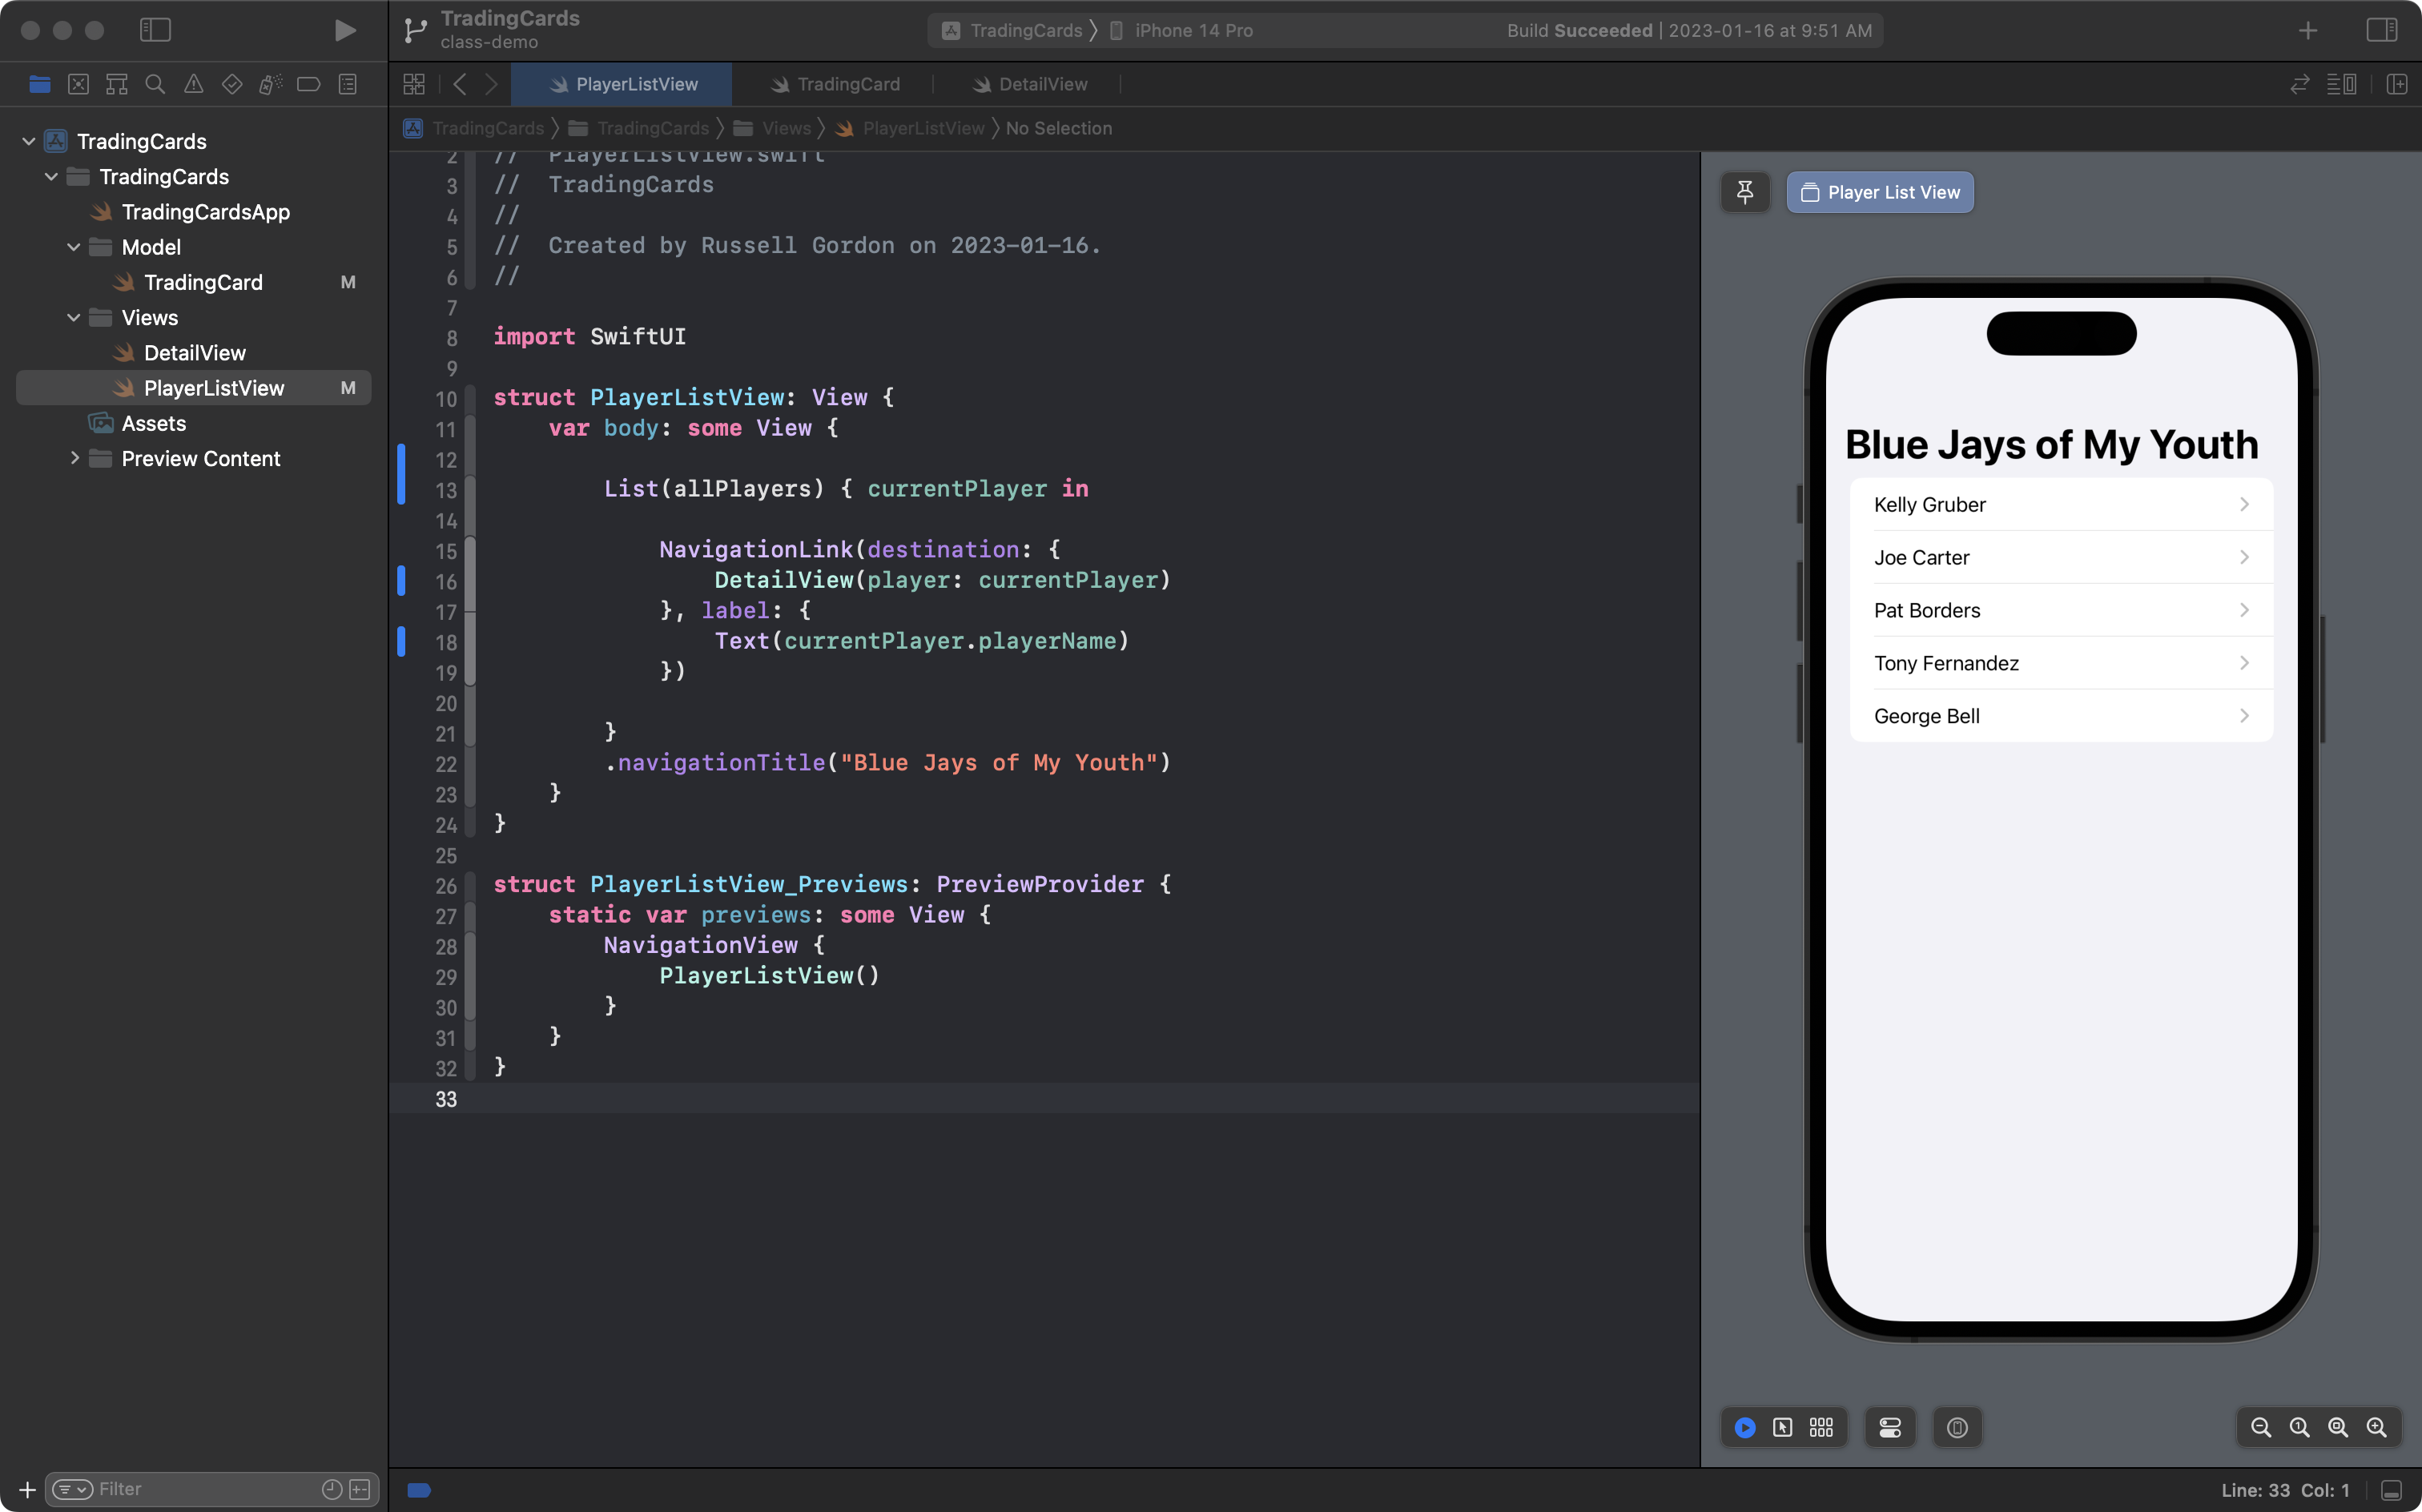Click the PlayerListView breadcrumb item
This screenshot has height=1512, width=2422.
923,127
